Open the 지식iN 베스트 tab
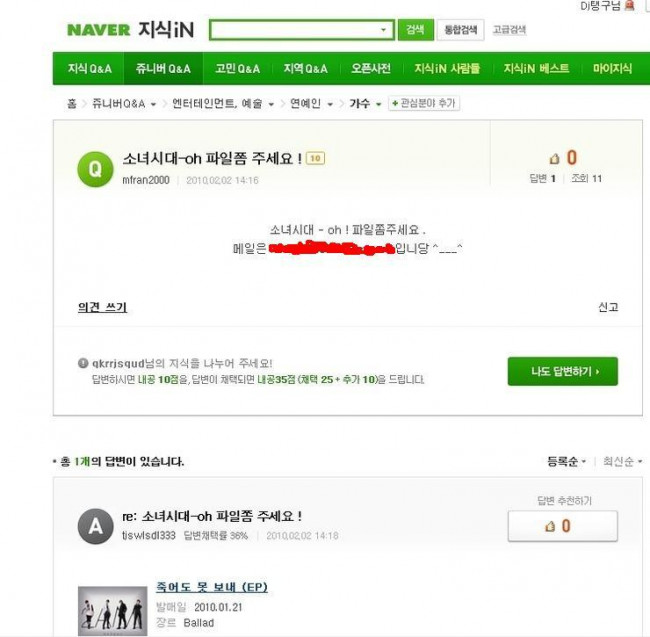This screenshot has width=650, height=637. click(536, 68)
